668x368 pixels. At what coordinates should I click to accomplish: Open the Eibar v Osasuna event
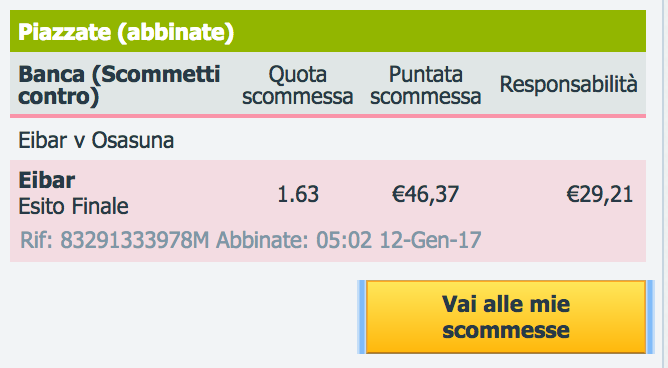96,140
